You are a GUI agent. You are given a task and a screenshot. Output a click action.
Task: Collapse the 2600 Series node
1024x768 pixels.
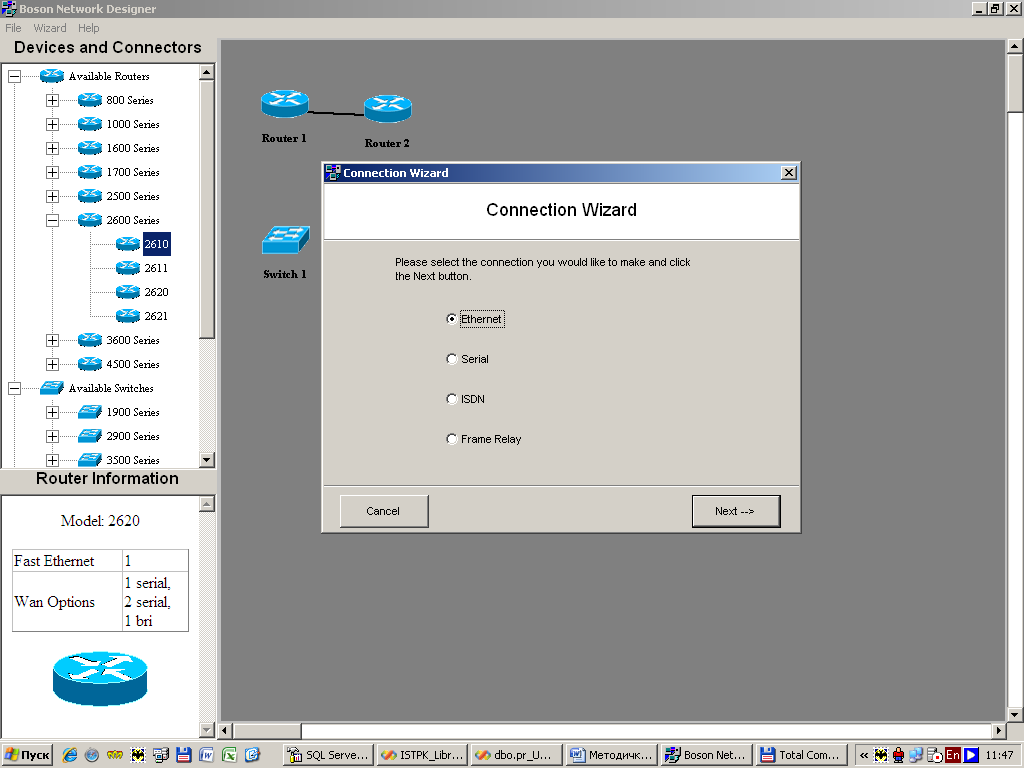tap(52, 220)
